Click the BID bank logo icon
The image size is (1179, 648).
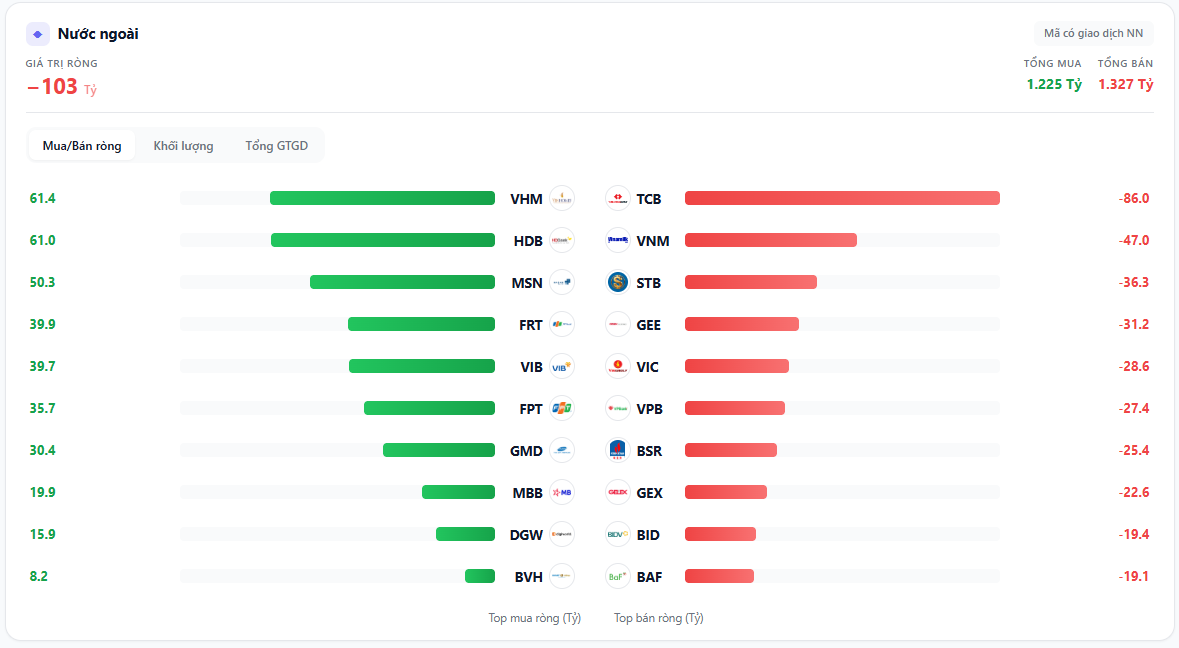pyautogui.click(x=617, y=534)
